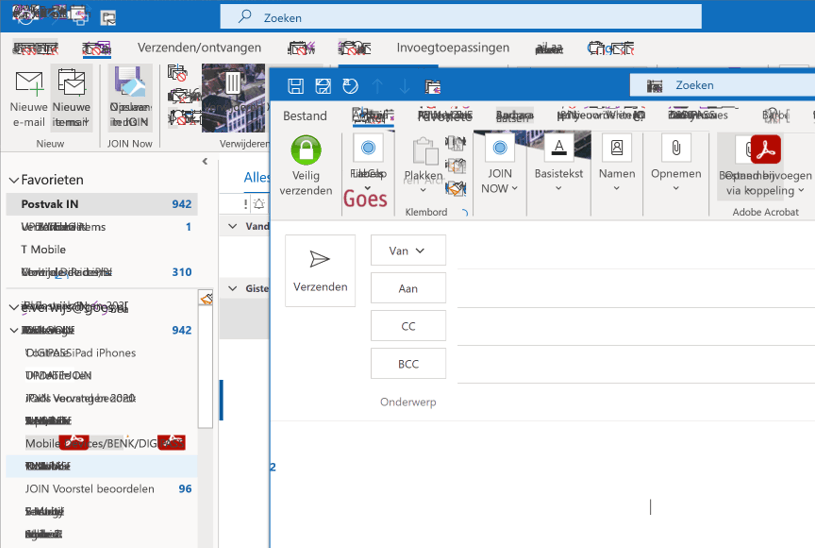Click the magnifier icon in main search bar

coord(244,17)
